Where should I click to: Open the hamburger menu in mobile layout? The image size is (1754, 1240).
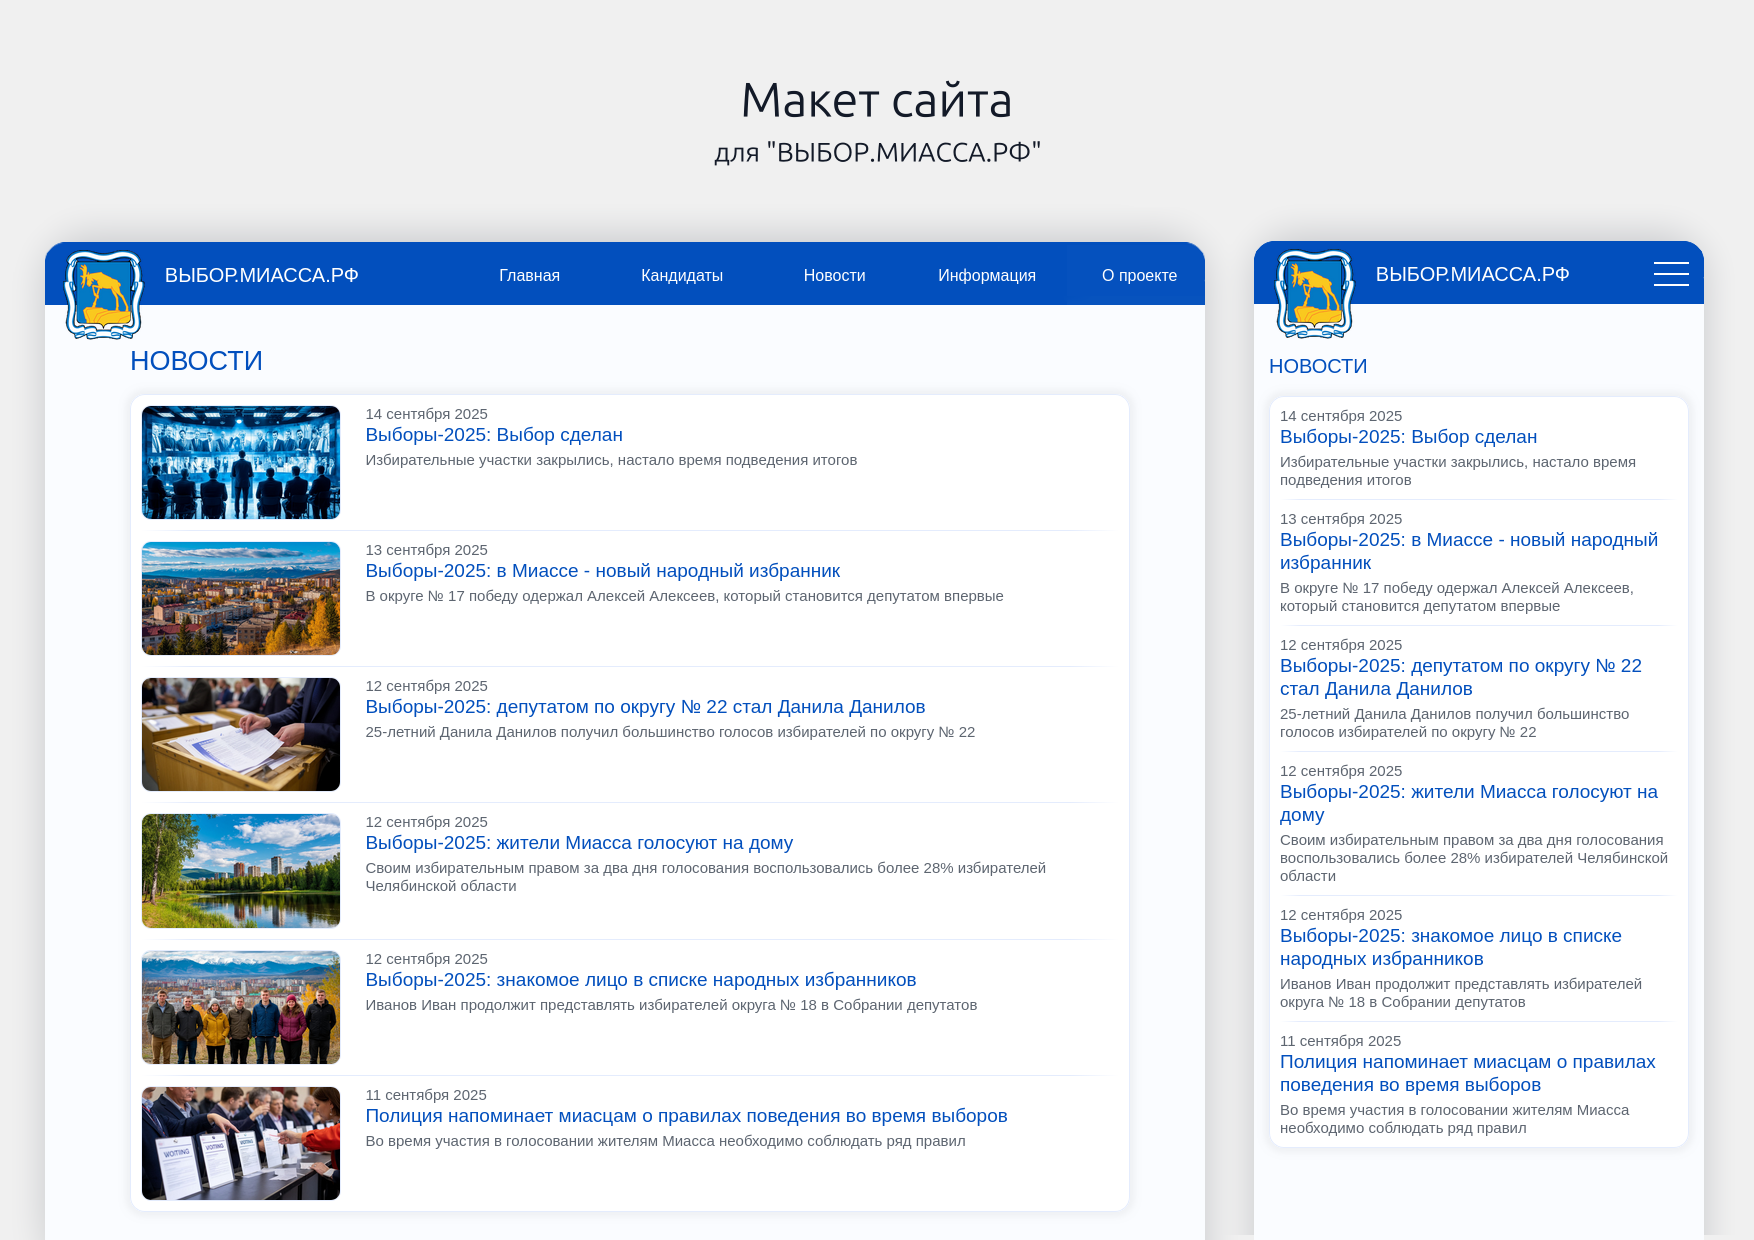tap(1670, 274)
